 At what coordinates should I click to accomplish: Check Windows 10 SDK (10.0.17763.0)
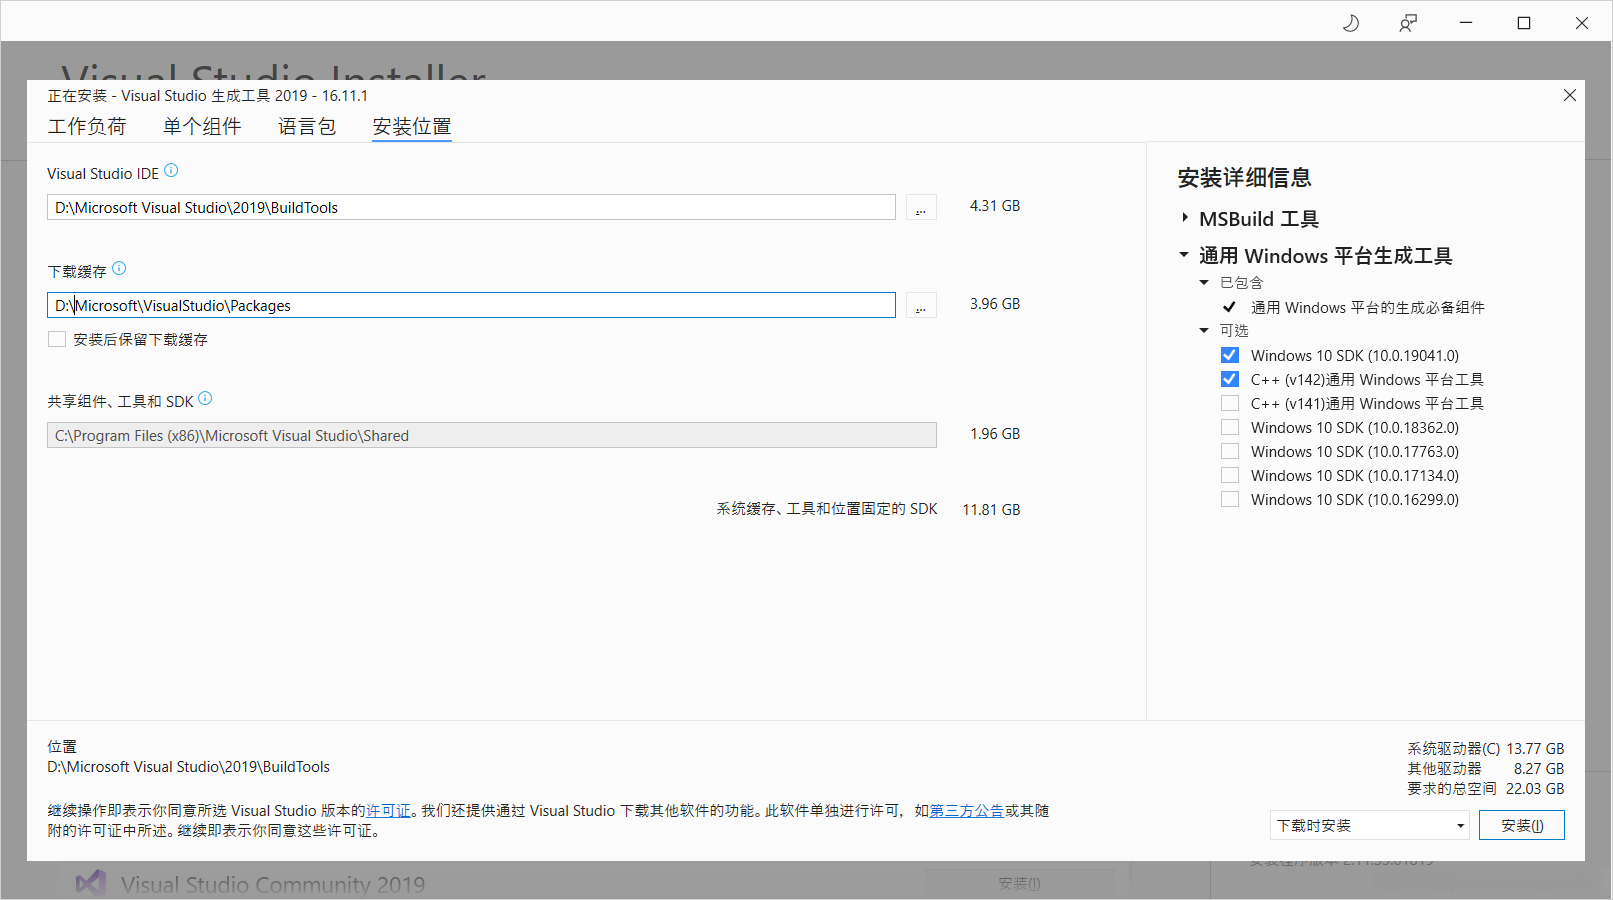click(1230, 451)
